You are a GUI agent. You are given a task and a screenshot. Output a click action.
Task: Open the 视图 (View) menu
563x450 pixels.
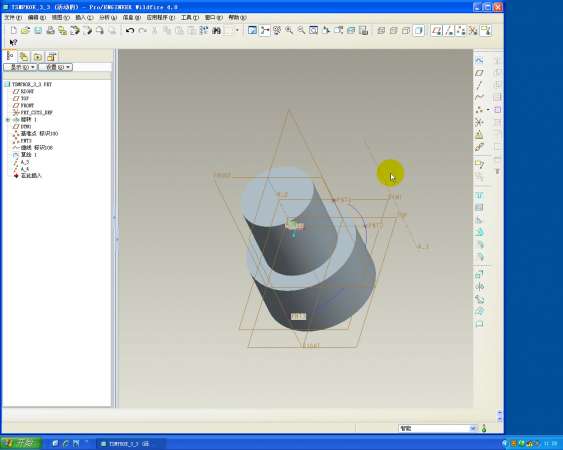tap(60, 17)
